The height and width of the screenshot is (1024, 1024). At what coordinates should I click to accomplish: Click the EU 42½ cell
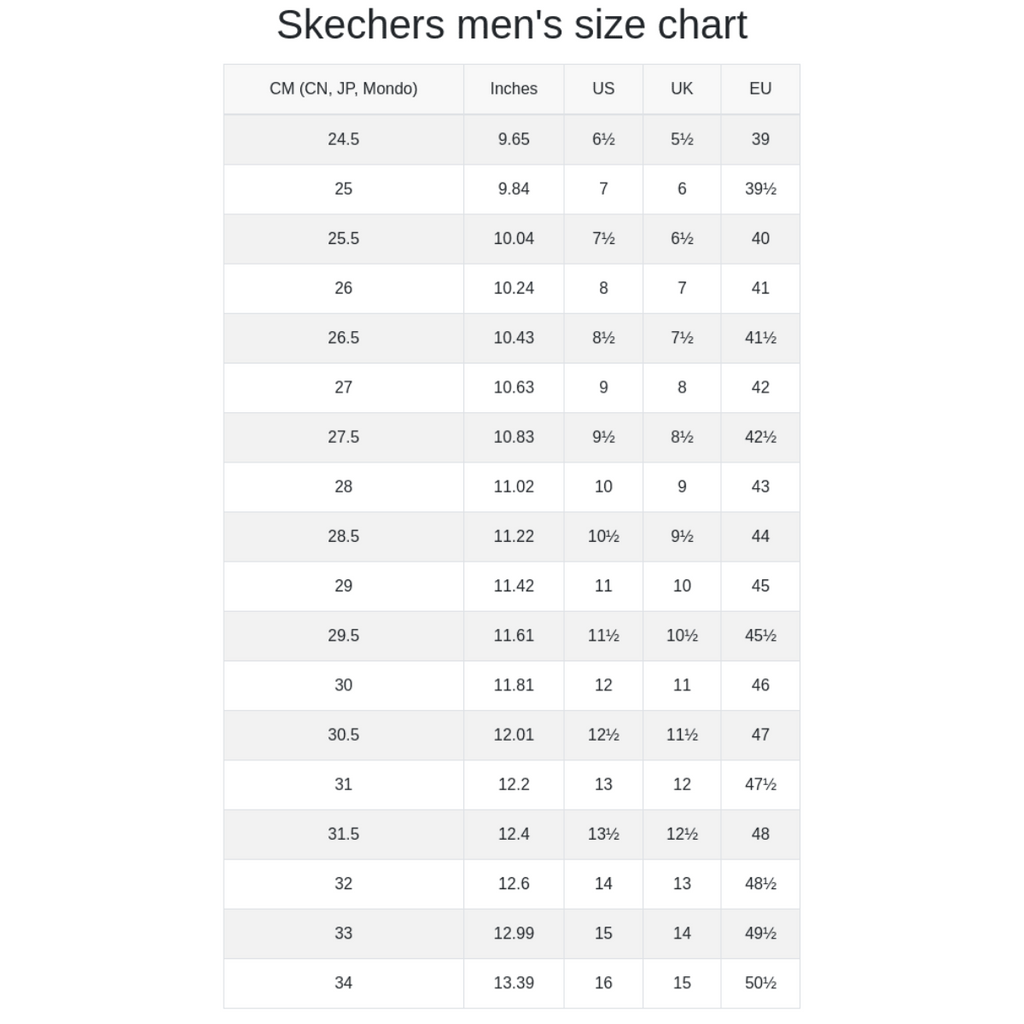coord(760,437)
